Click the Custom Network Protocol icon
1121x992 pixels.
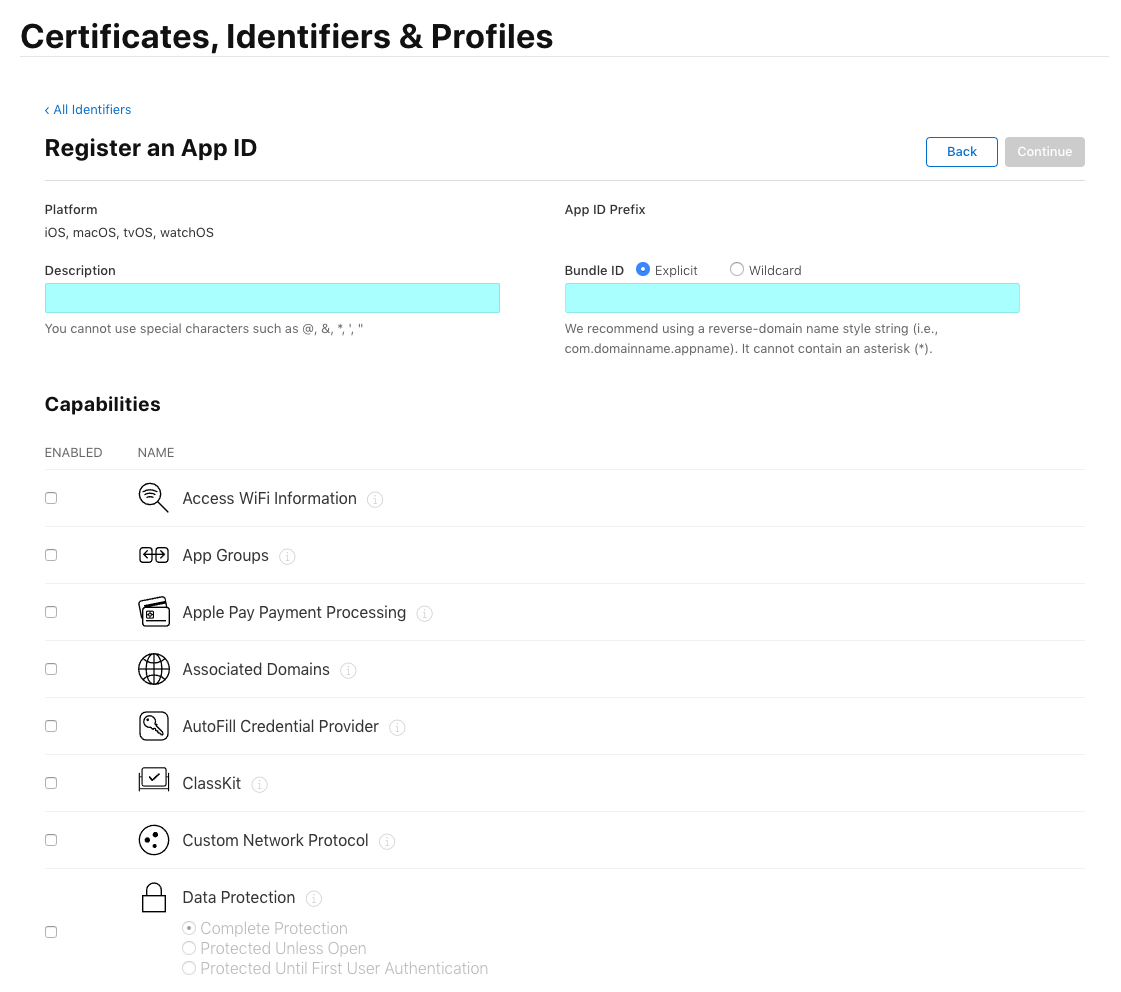[153, 840]
